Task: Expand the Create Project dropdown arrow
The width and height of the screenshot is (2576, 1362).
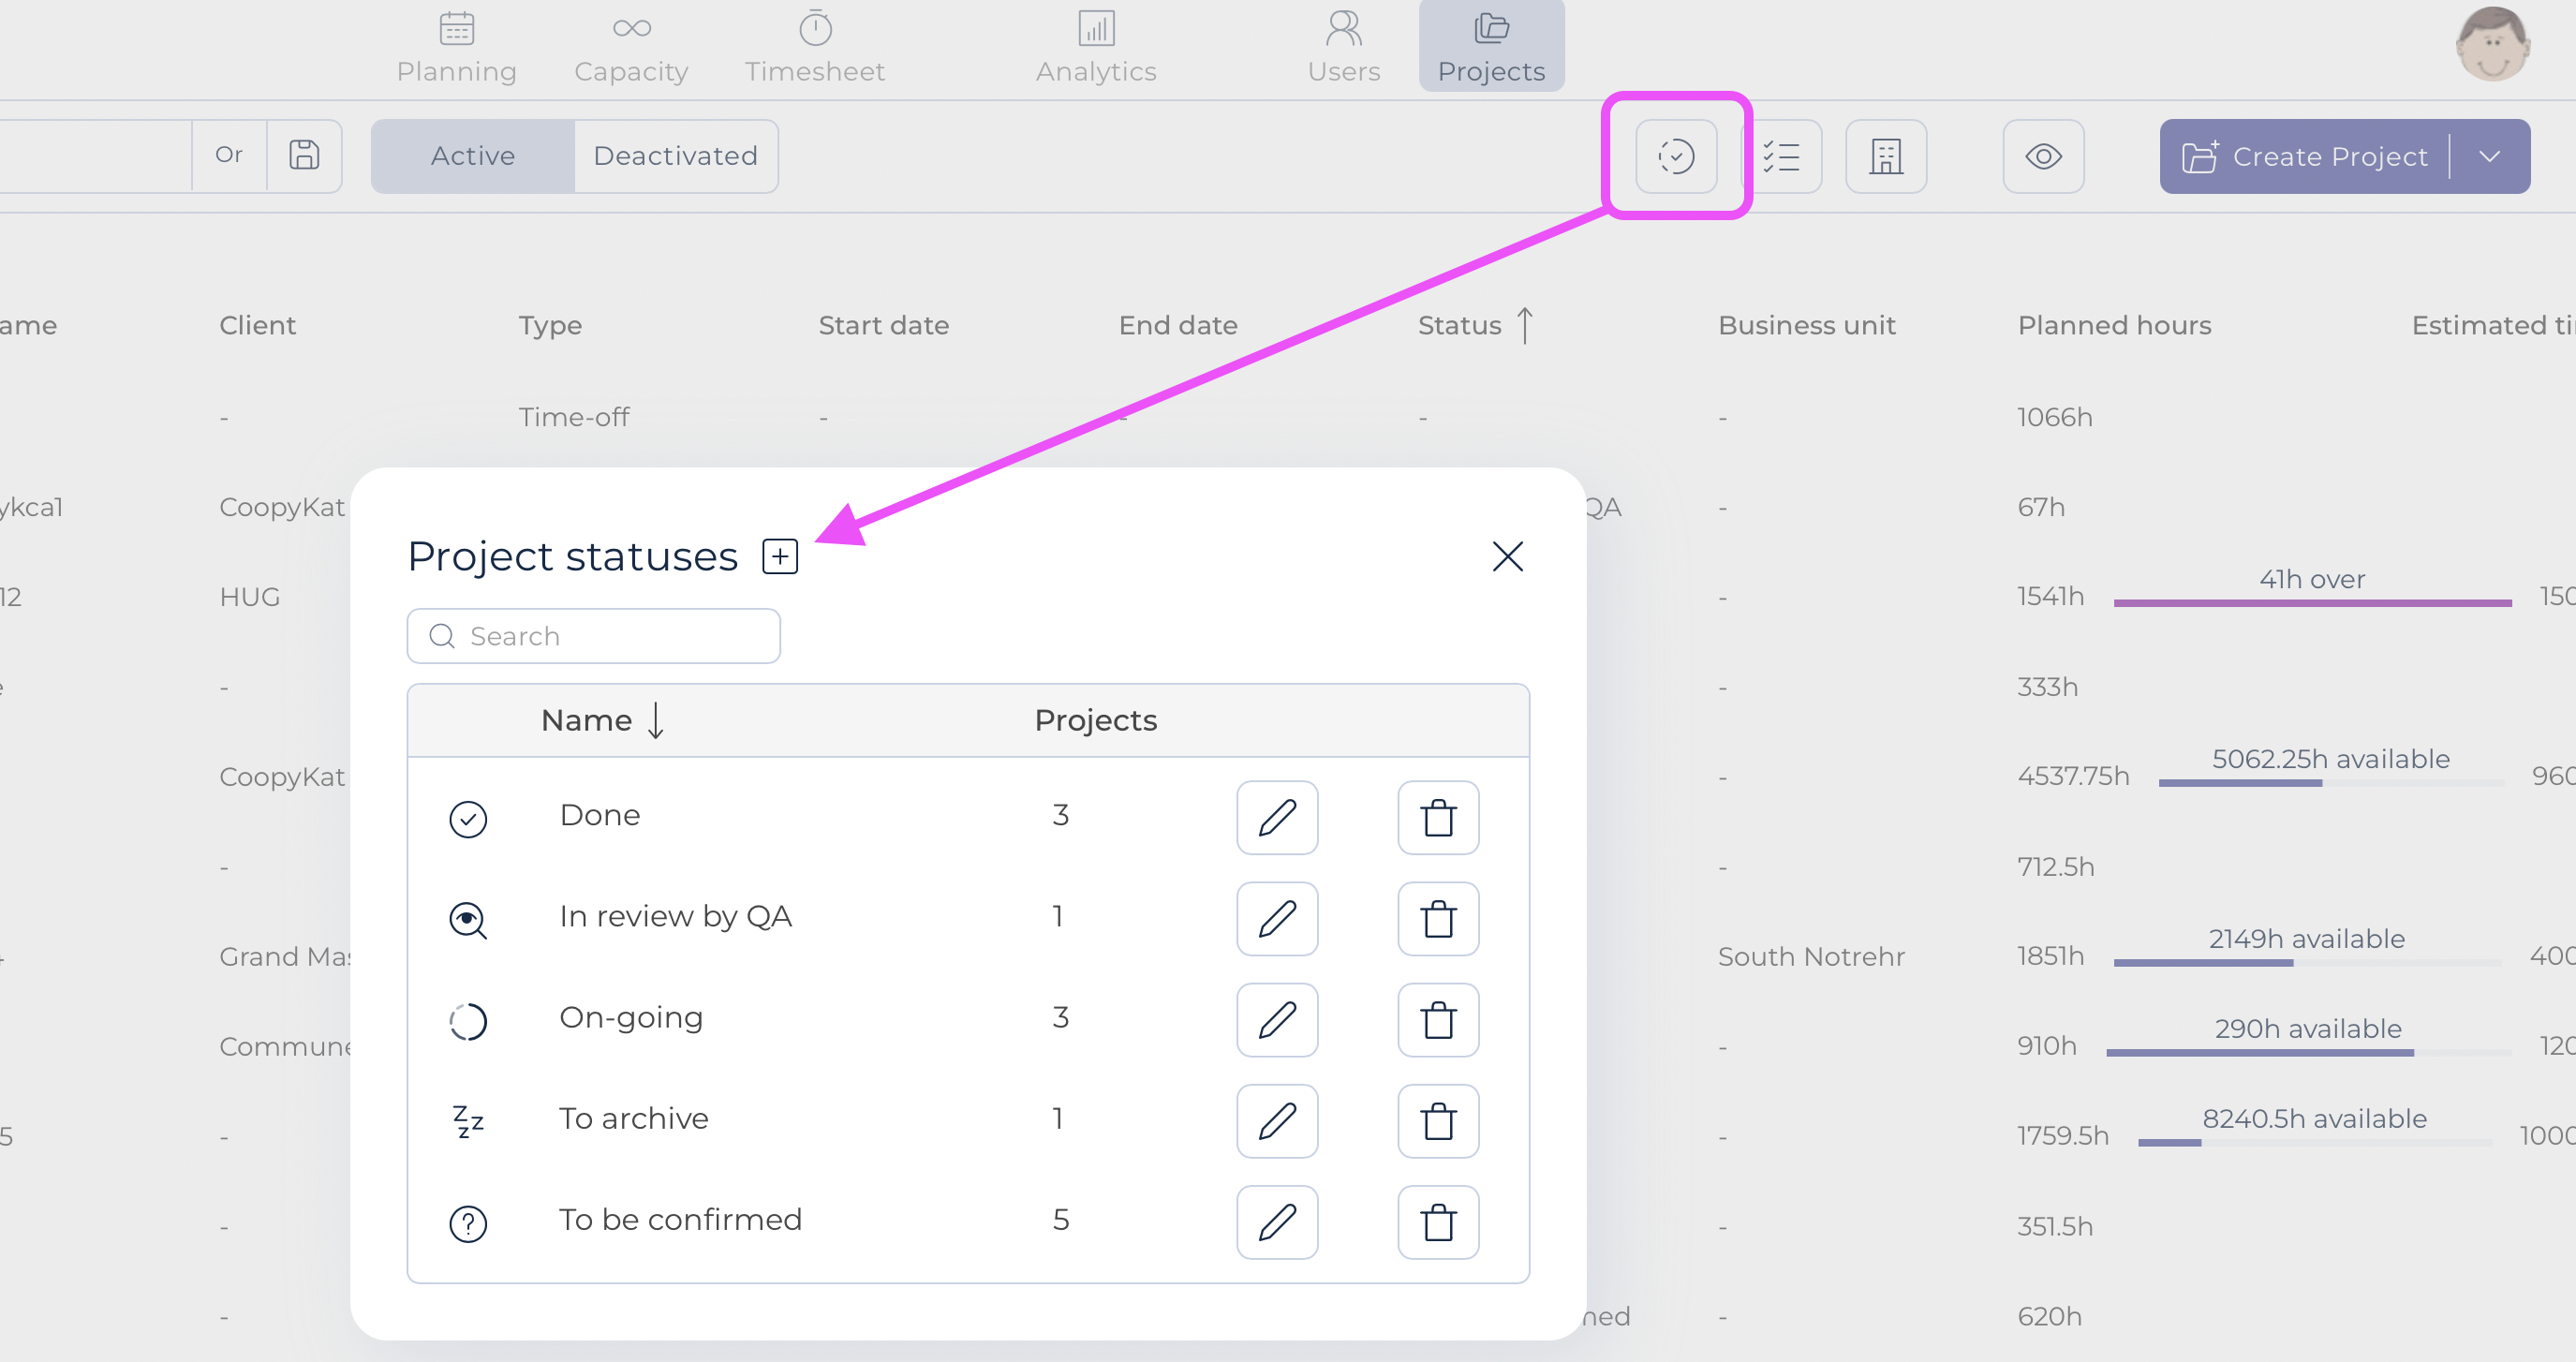Action: (2490, 156)
